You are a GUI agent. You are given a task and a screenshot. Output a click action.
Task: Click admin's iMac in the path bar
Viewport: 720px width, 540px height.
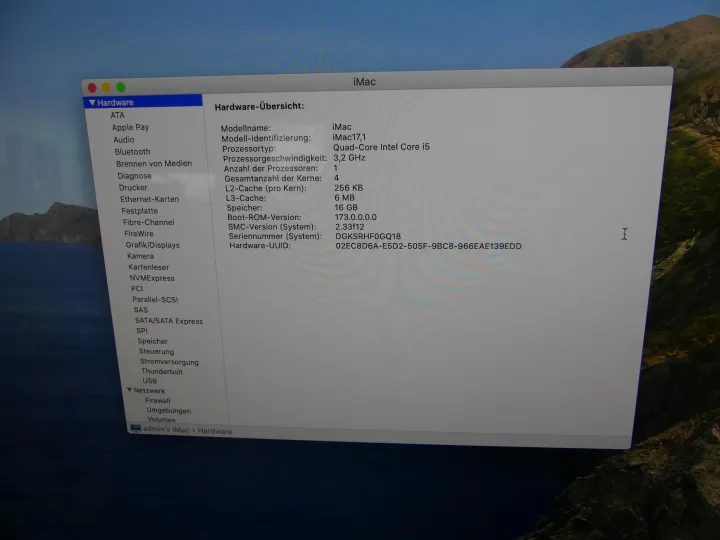pyautogui.click(x=166, y=430)
